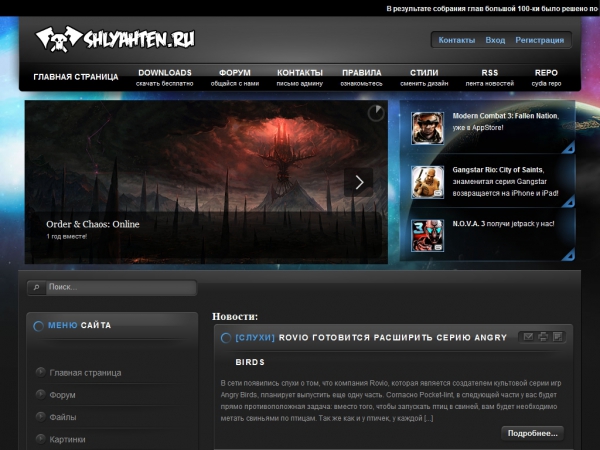Click the Подробнее... button
The width and height of the screenshot is (600, 450).
pos(532,433)
